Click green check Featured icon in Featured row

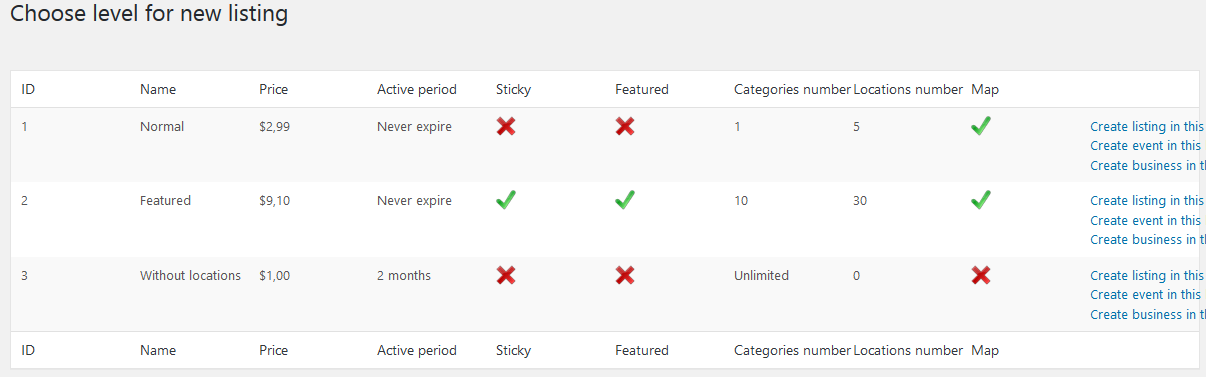(625, 200)
